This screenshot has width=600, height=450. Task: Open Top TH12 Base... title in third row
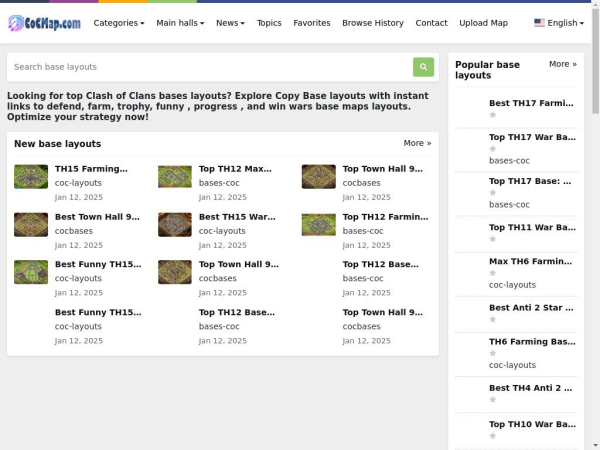(381, 264)
